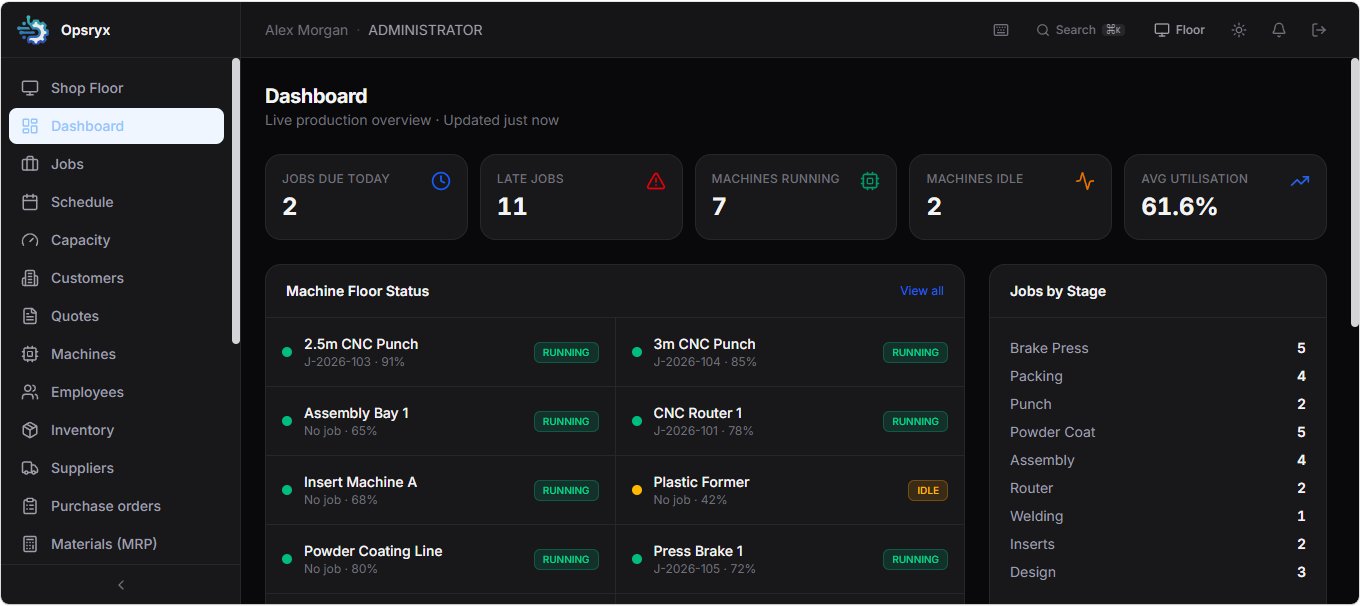Click Design stage row
This screenshot has height=606, width=1360.
(x=1158, y=572)
